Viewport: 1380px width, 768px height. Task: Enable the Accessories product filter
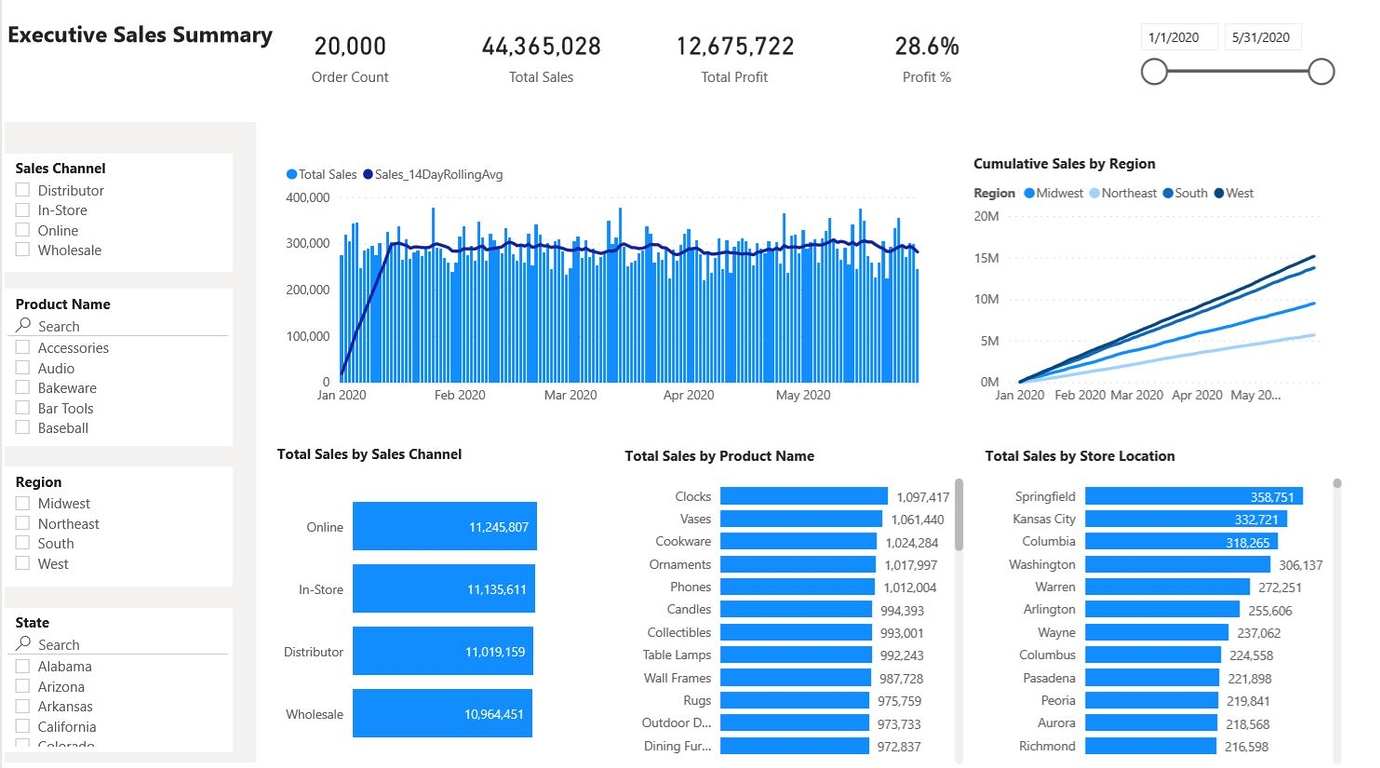click(x=22, y=347)
